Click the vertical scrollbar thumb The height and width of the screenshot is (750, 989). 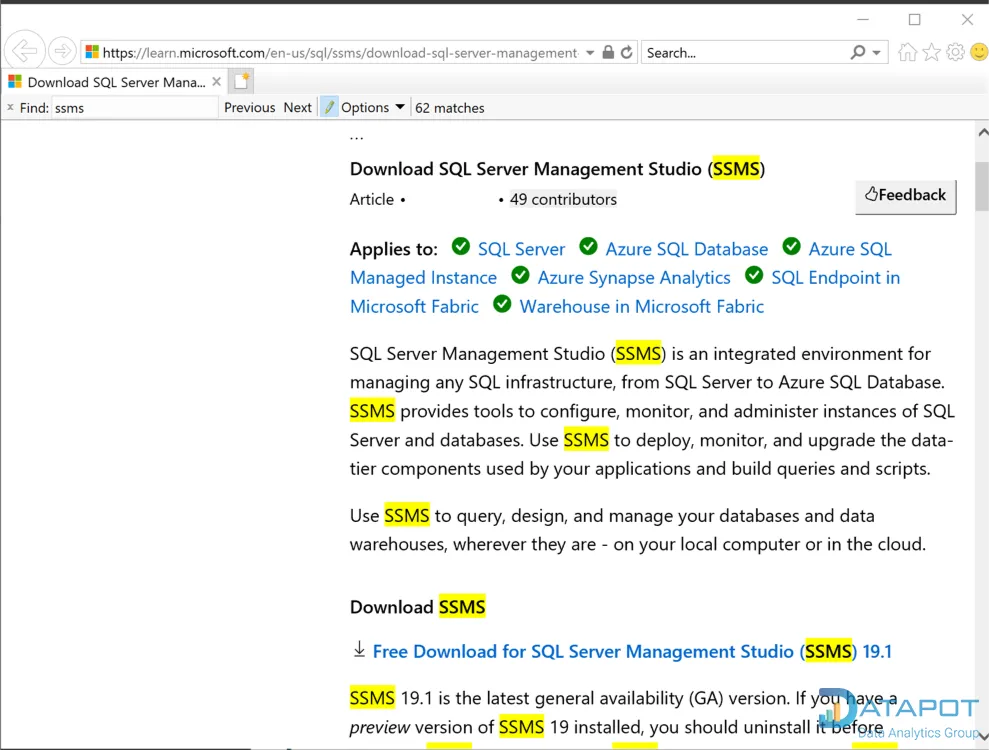pyautogui.click(x=982, y=186)
